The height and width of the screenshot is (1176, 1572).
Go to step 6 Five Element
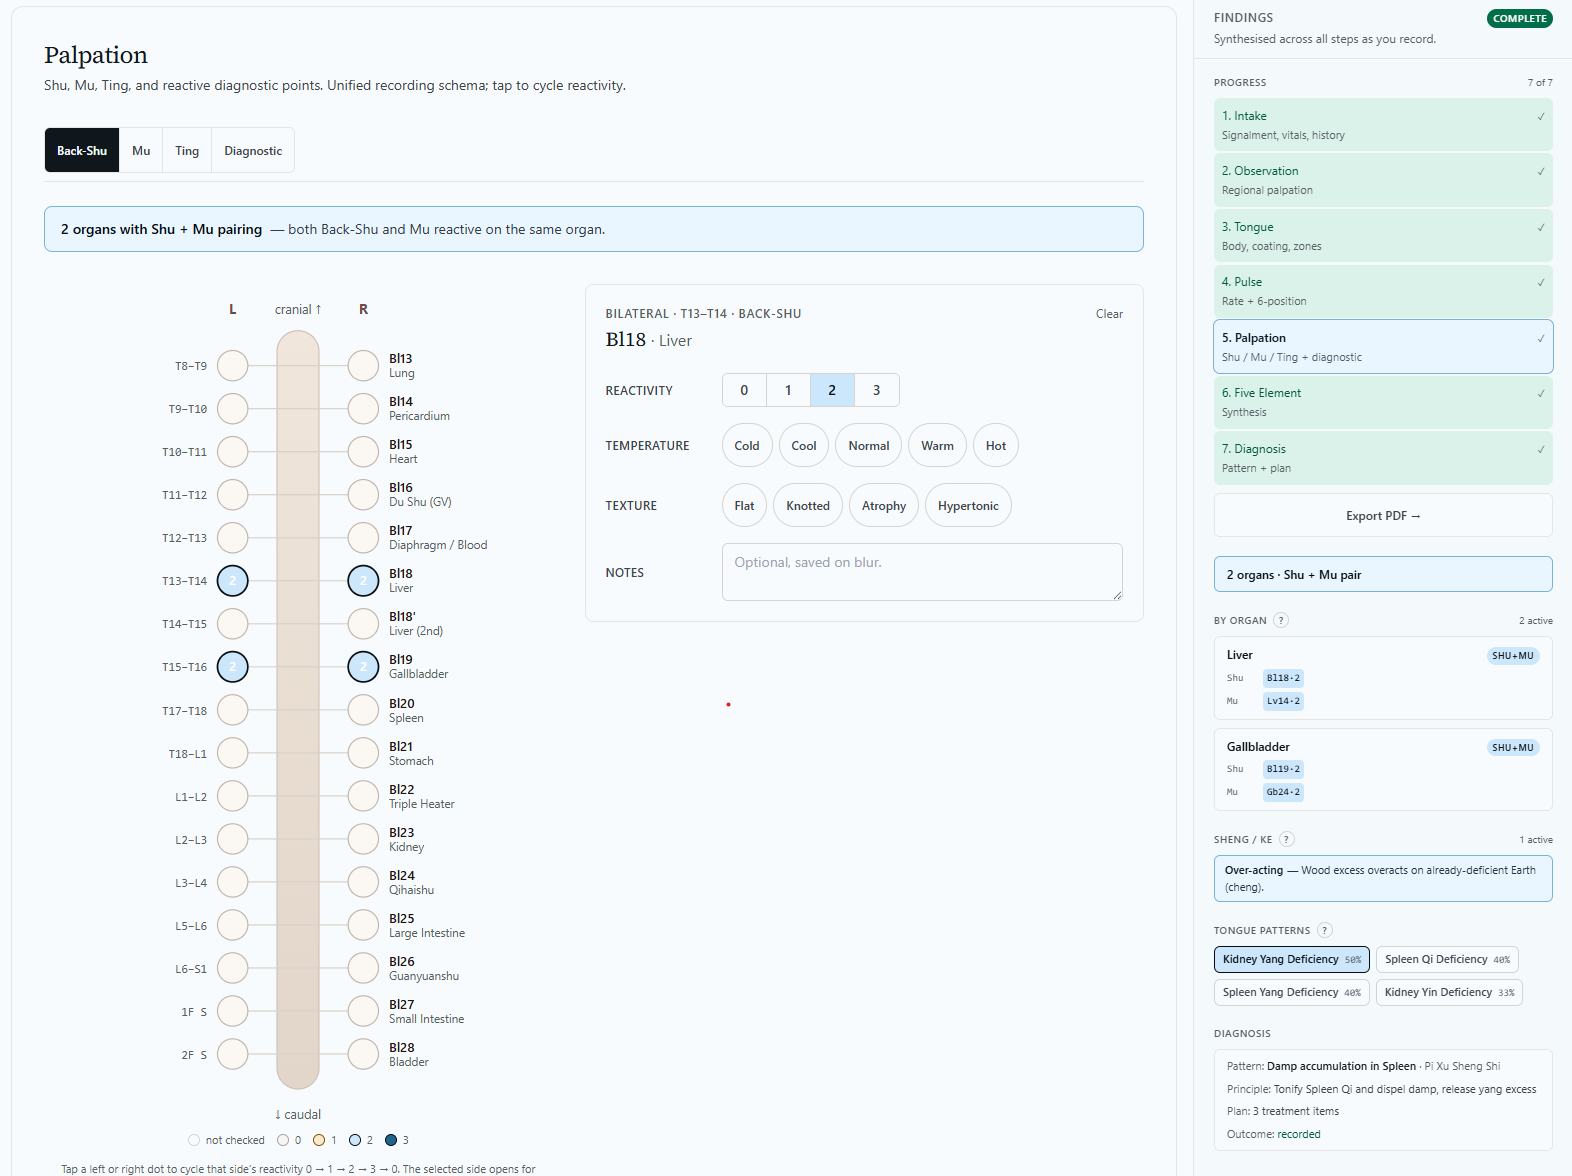pos(1383,402)
